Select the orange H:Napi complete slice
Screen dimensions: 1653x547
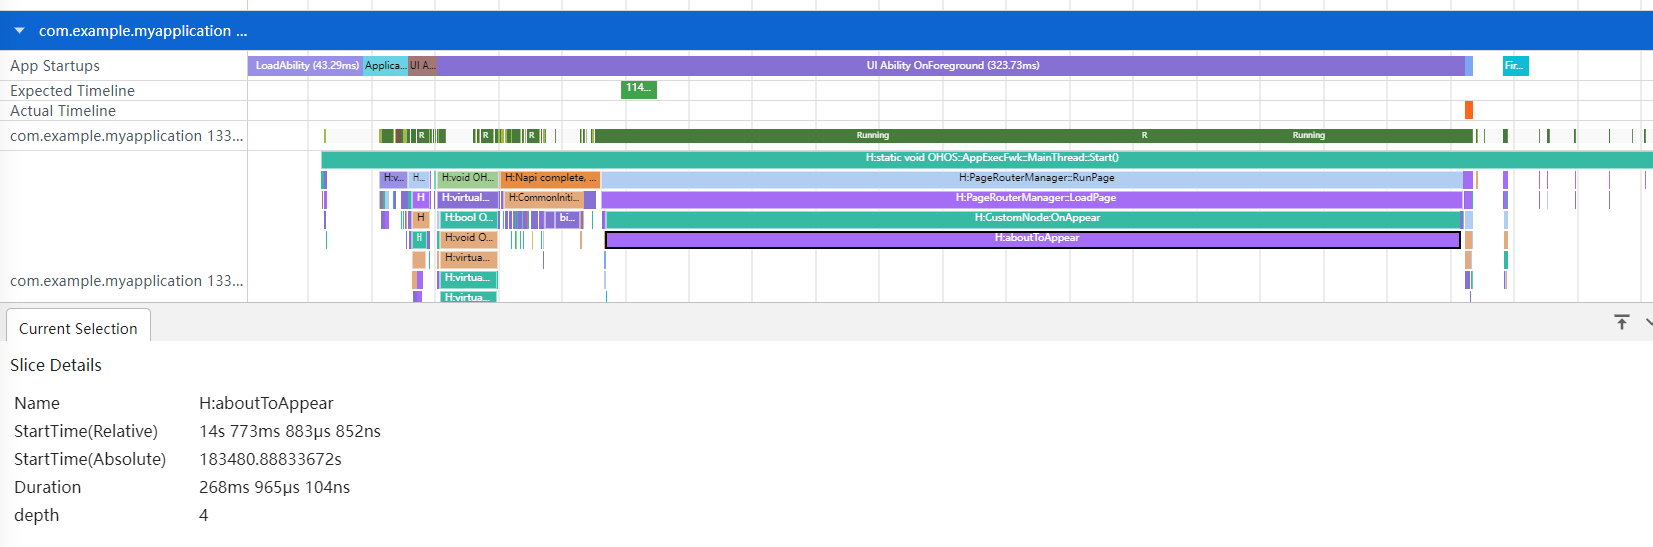click(550, 179)
